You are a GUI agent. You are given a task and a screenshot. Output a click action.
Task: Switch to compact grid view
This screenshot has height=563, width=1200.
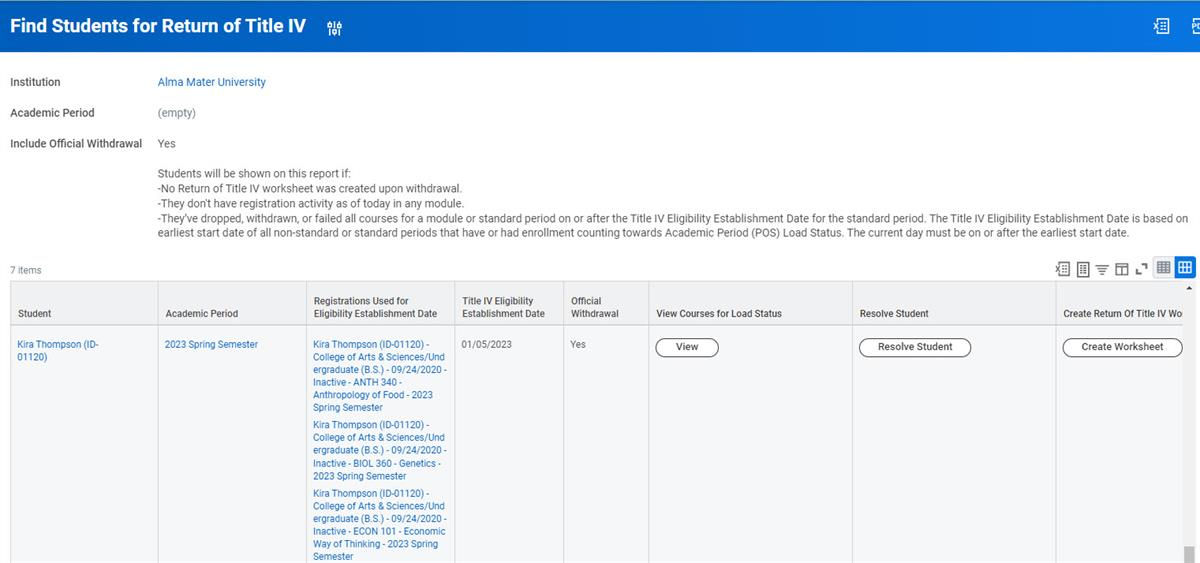pos(1164,268)
